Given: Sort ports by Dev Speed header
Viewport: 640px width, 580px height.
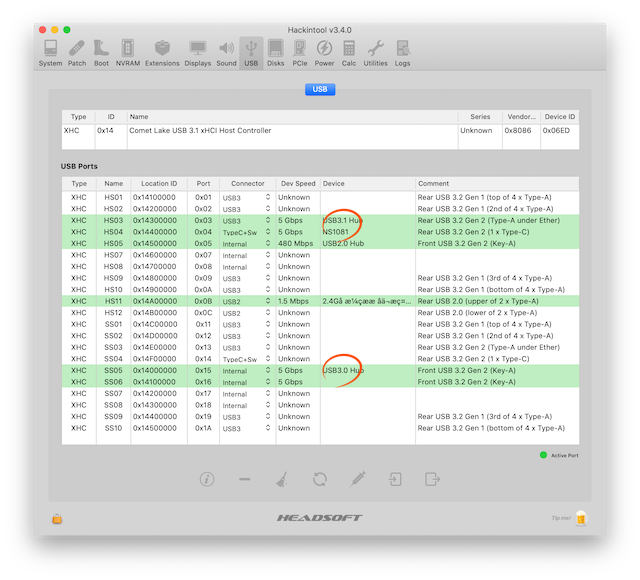Looking at the screenshot, I should (298, 184).
